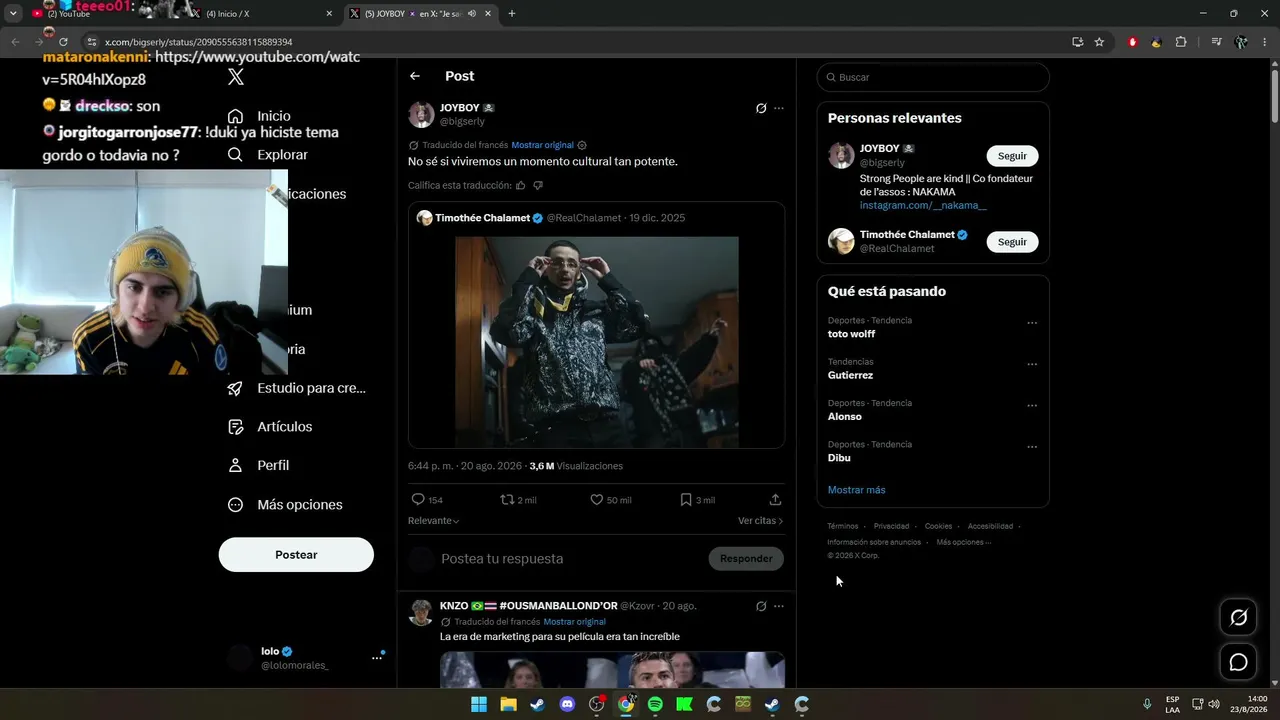Open messages floating chat button

[x=1238, y=662]
